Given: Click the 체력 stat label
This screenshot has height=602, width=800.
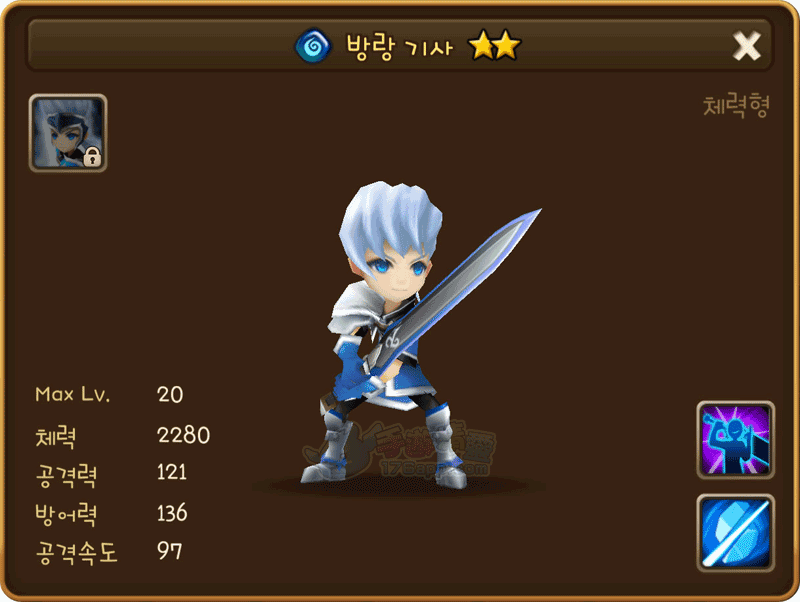Looking at the screenshot, I should 56,437.
